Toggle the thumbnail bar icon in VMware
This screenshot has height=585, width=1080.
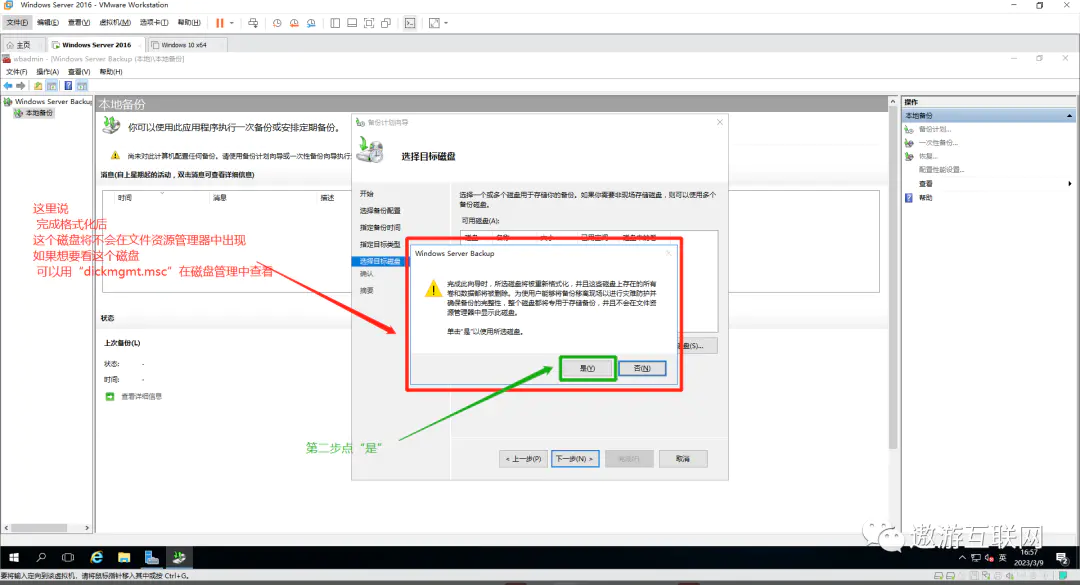[352, 23]
